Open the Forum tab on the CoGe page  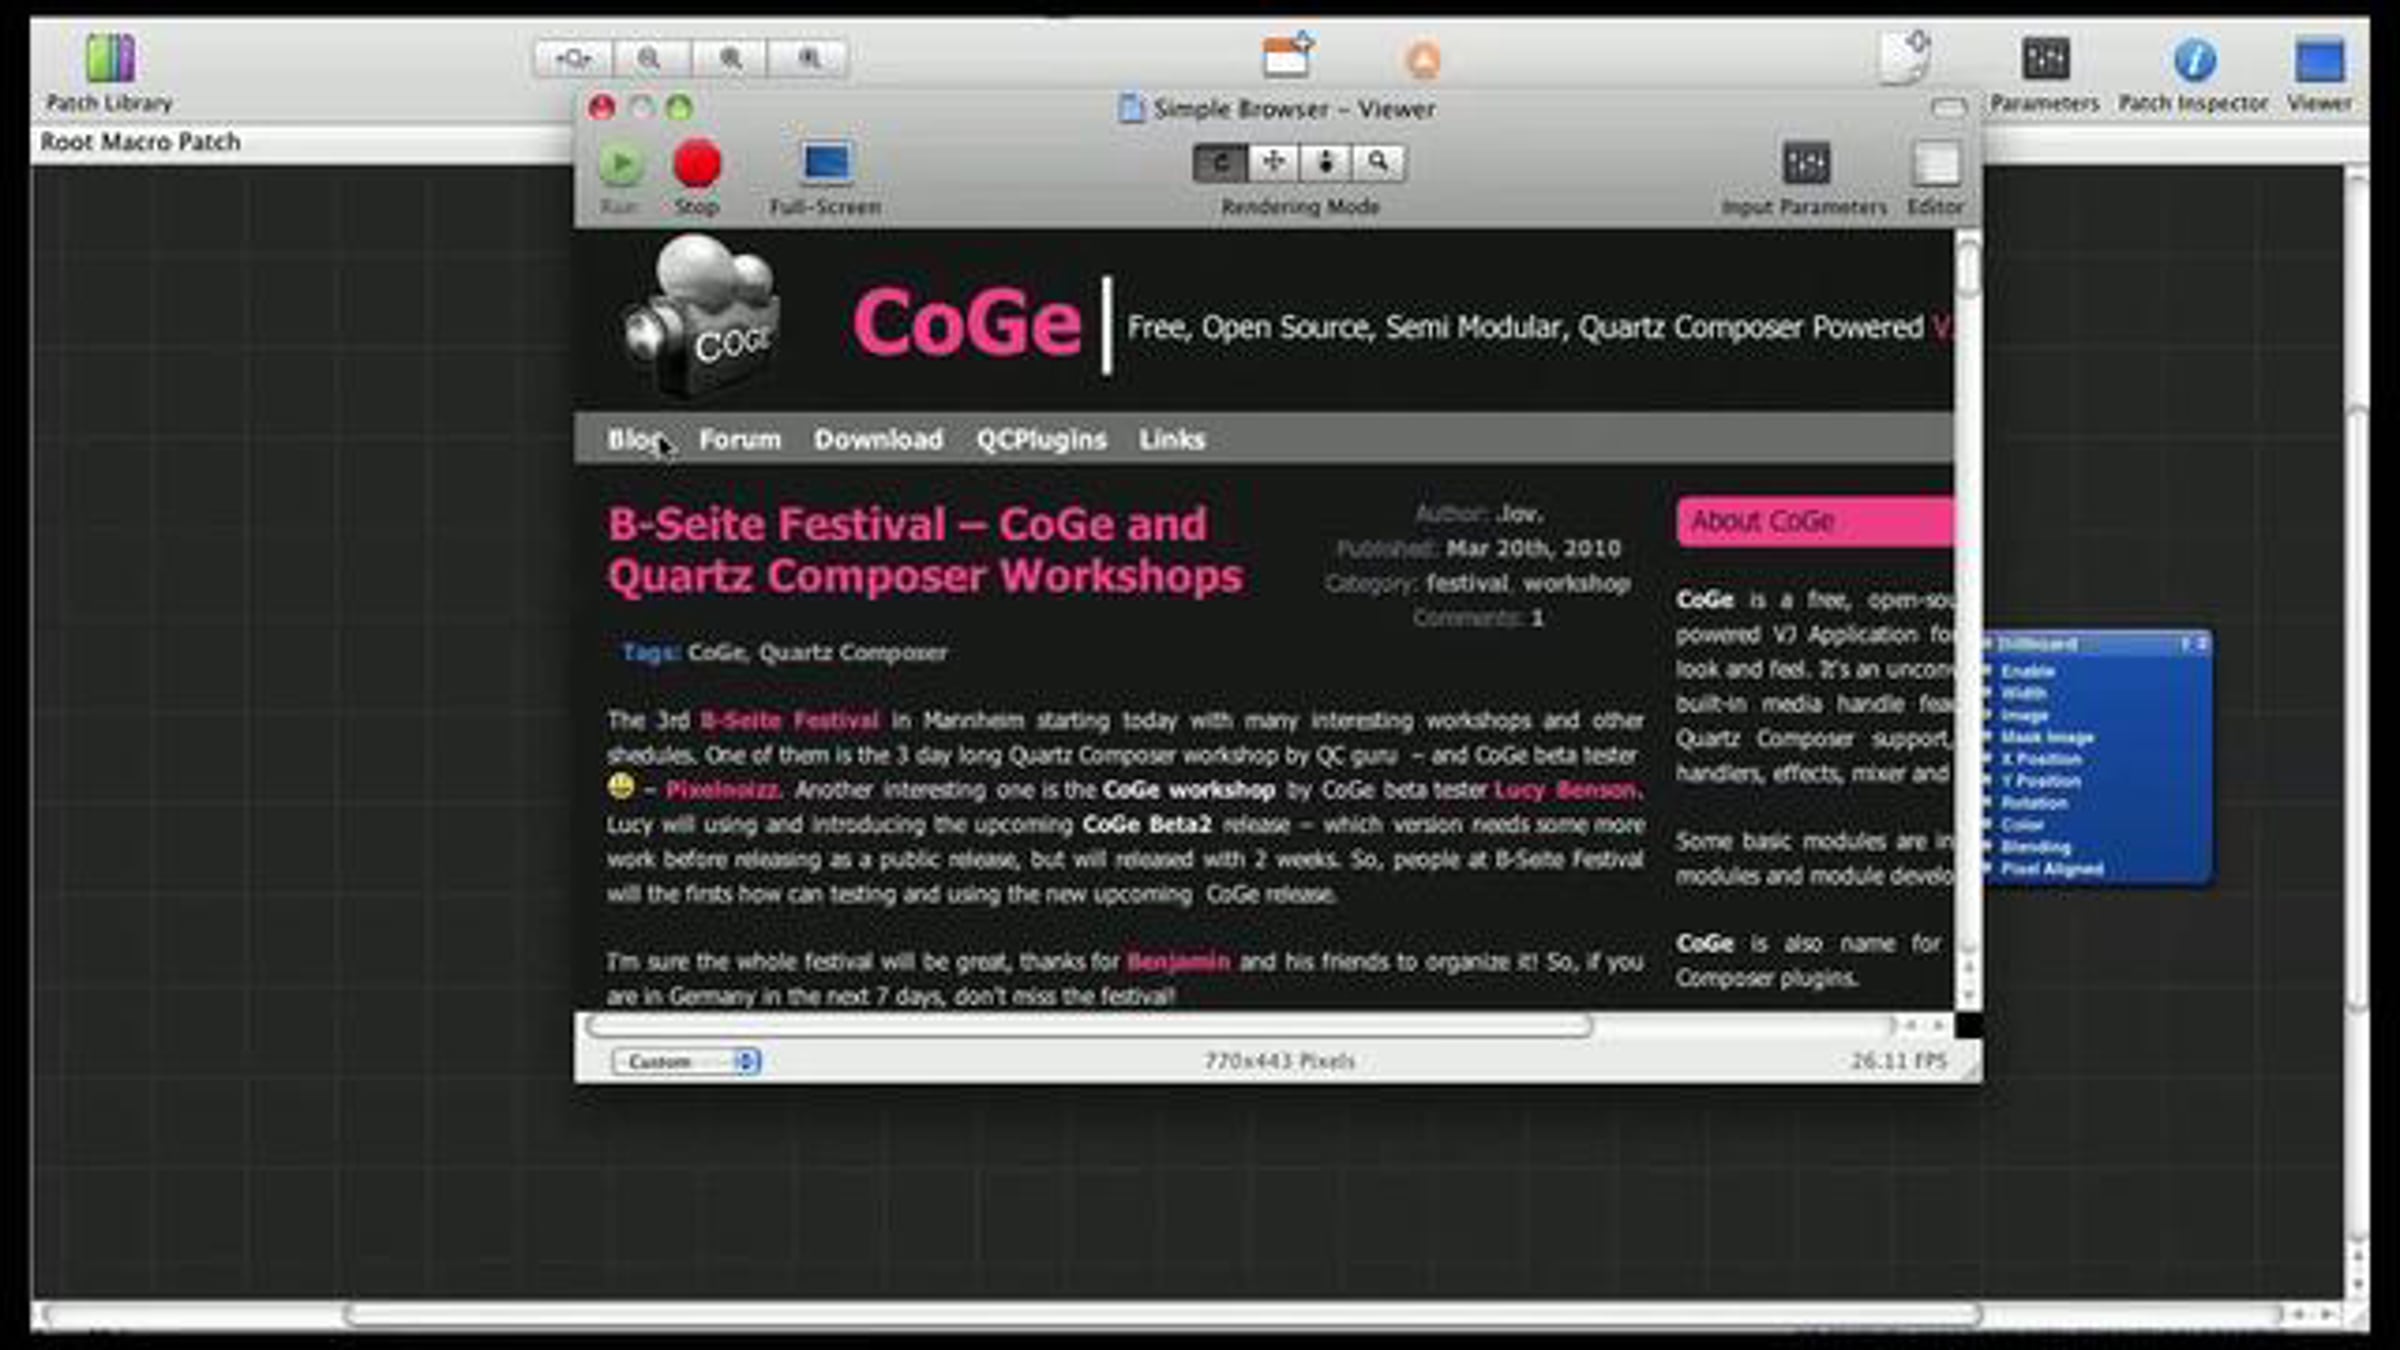pyautogui.click(x=740, y=439)
